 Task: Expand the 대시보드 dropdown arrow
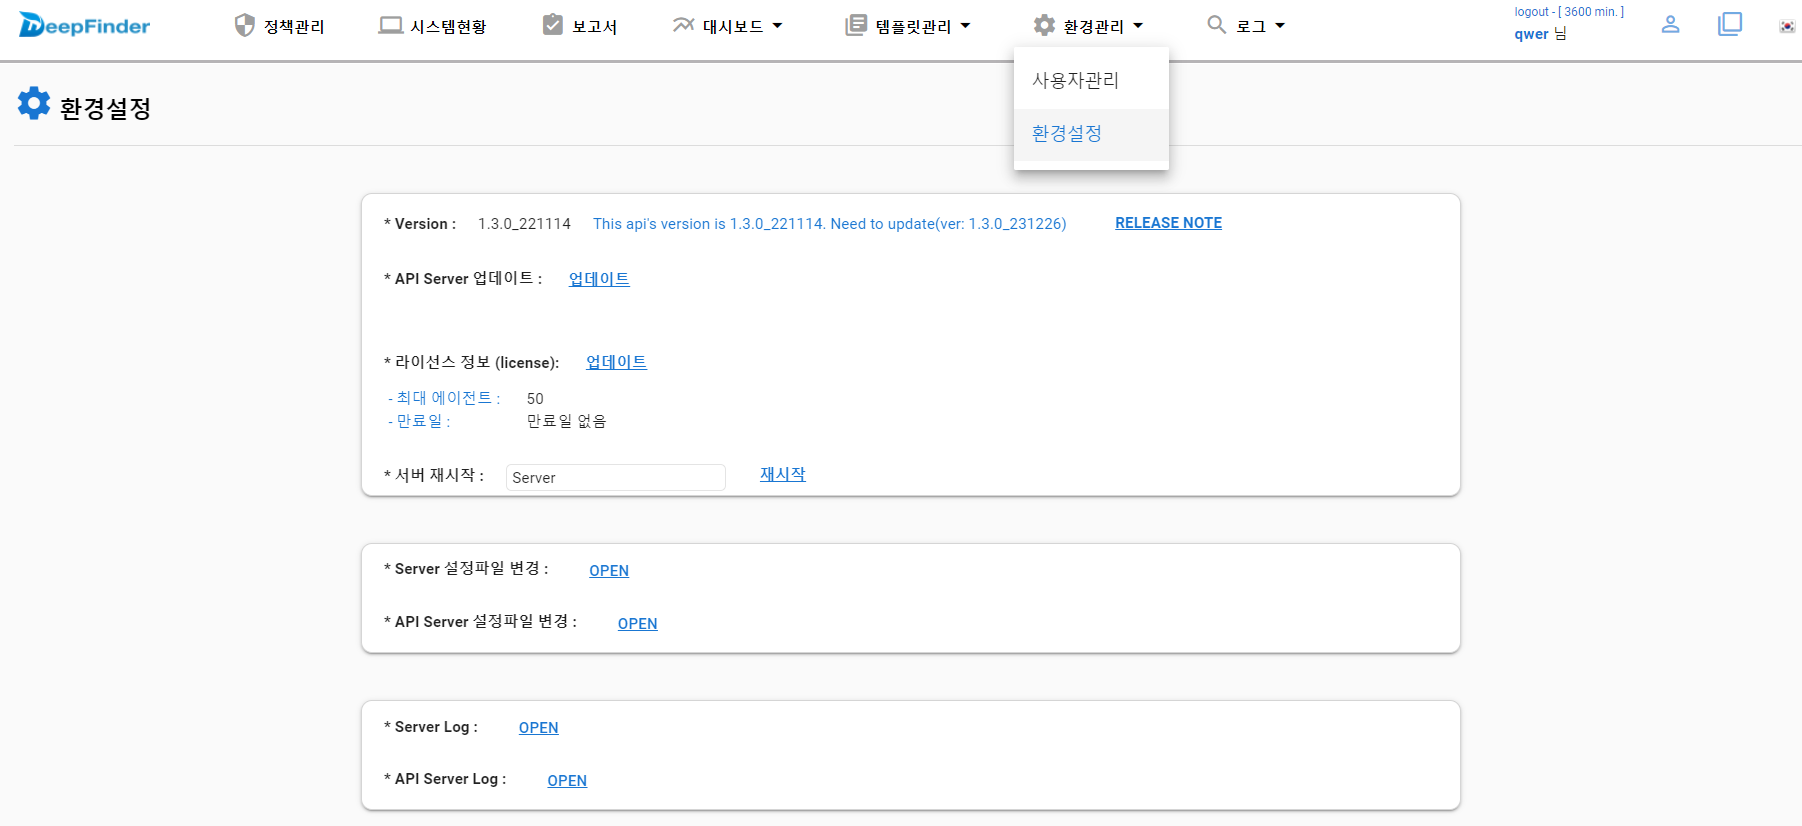(x=777, y=26)
